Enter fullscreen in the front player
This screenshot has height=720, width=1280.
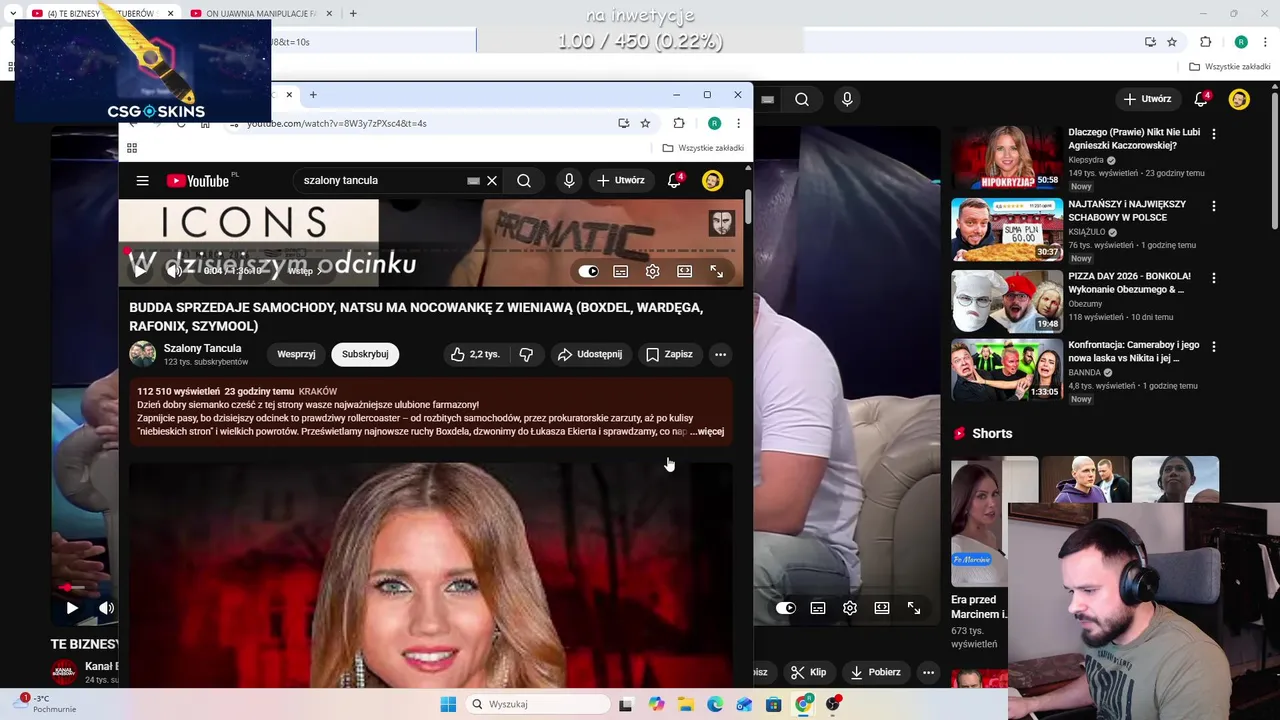[717, 271]
